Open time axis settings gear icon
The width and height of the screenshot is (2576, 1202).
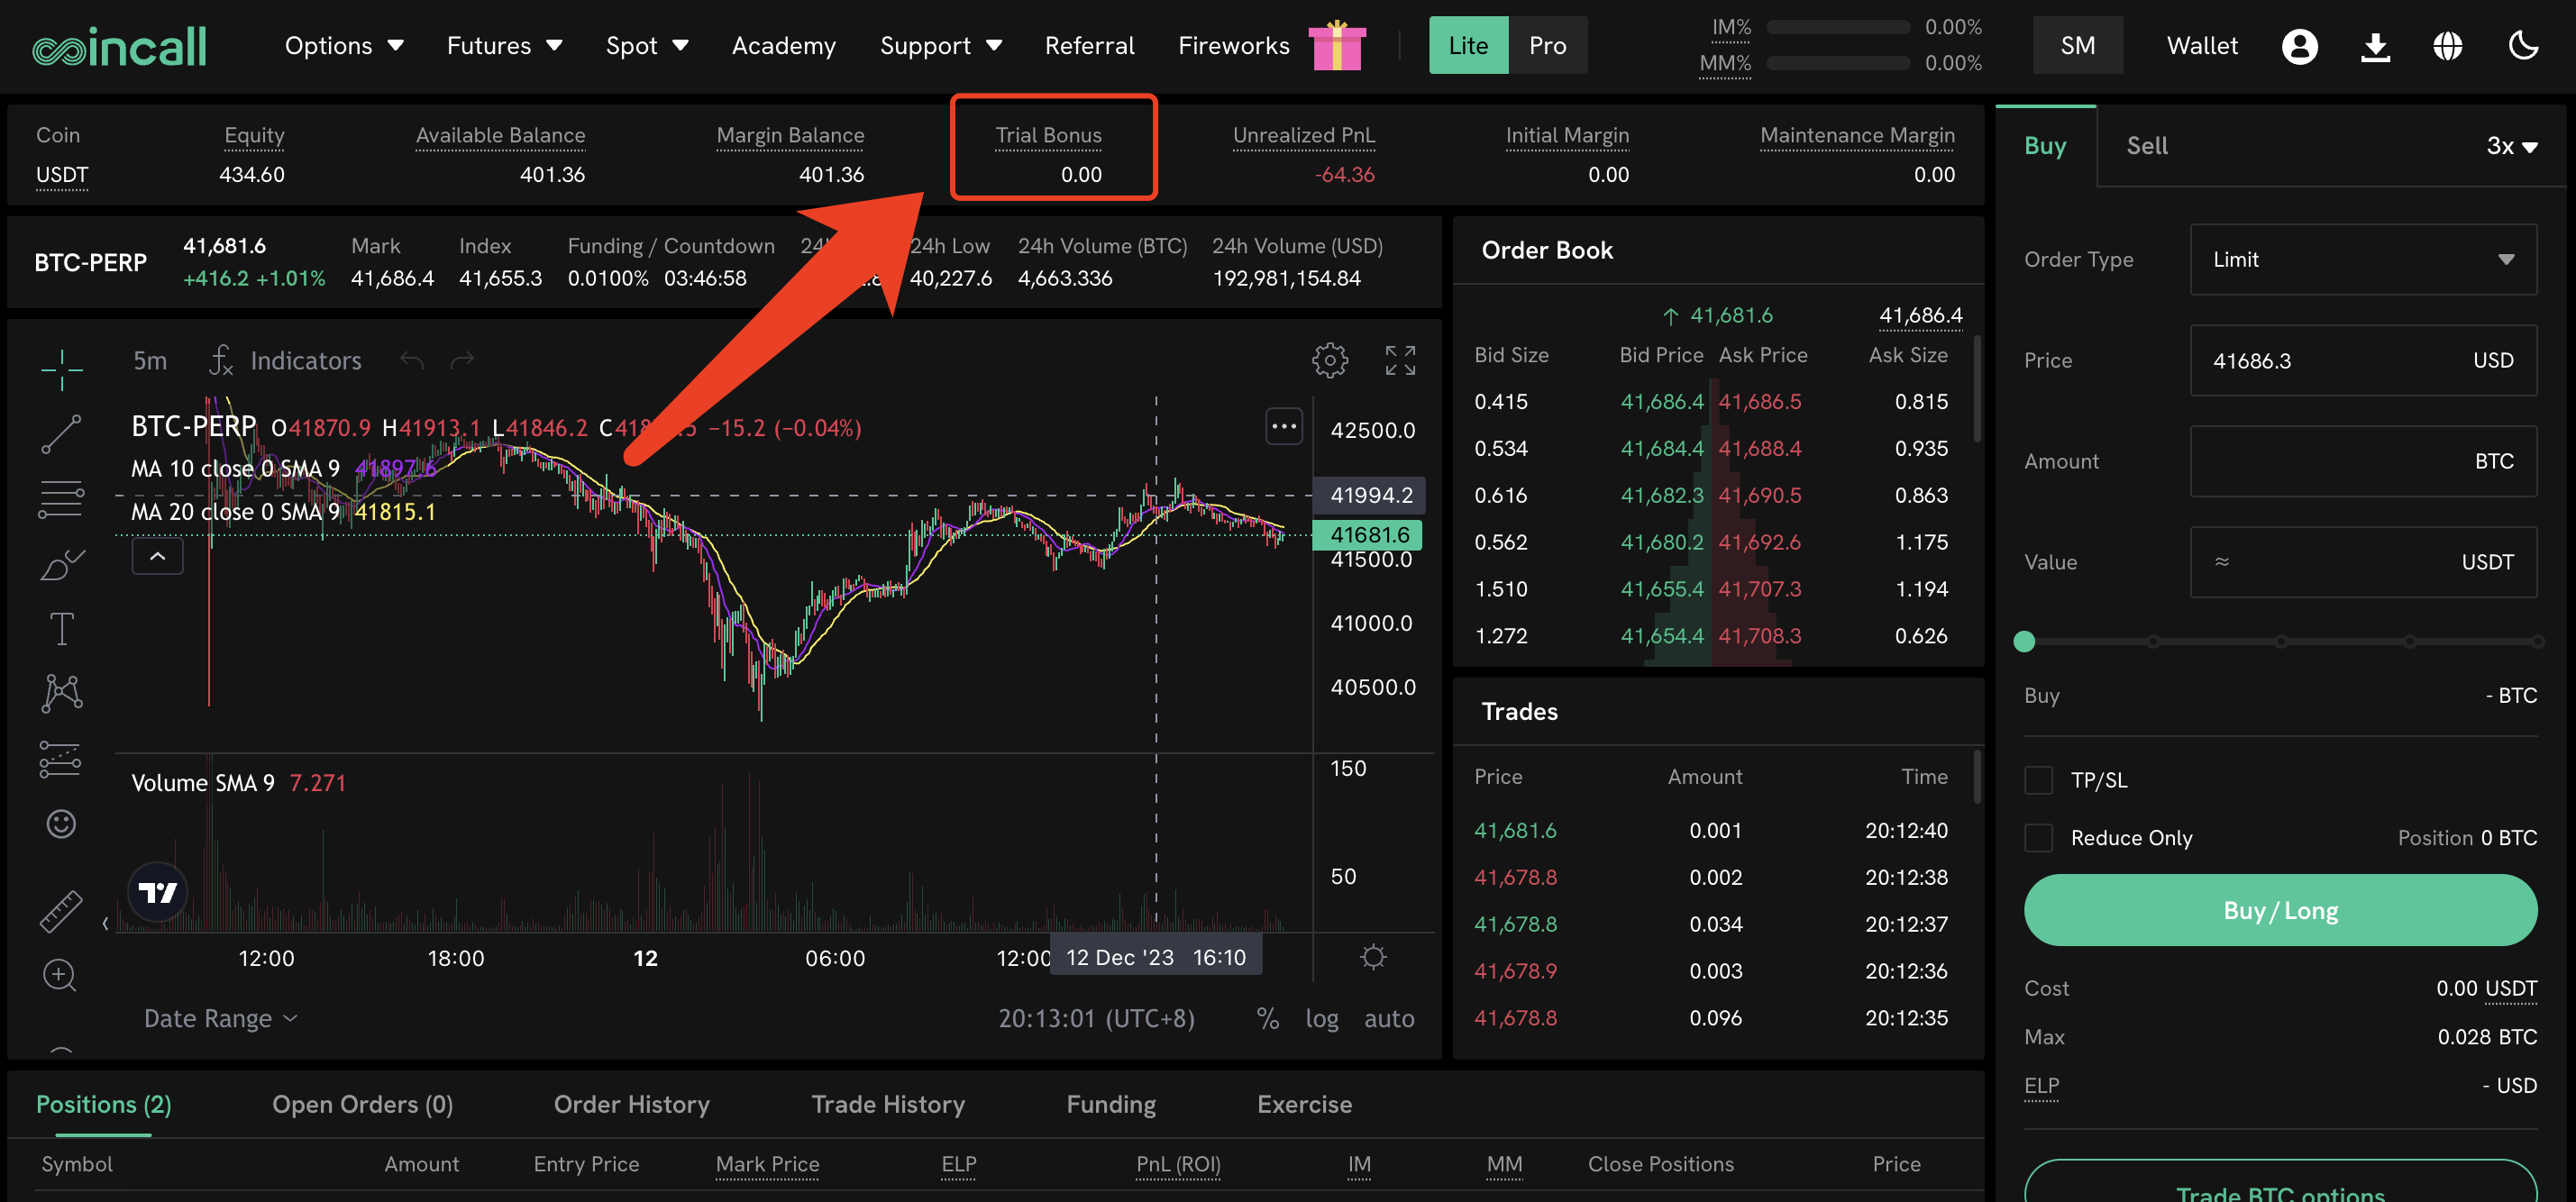click(1373, 957)
